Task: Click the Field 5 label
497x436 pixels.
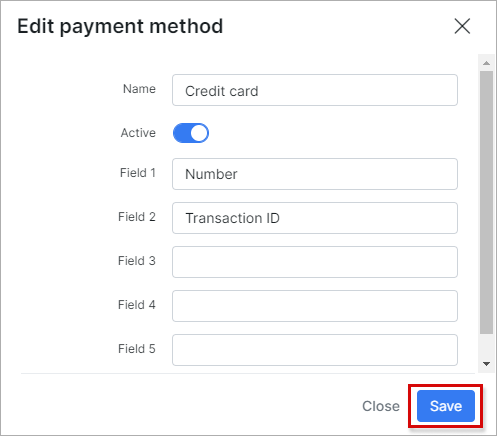Action: click(137, 349)
